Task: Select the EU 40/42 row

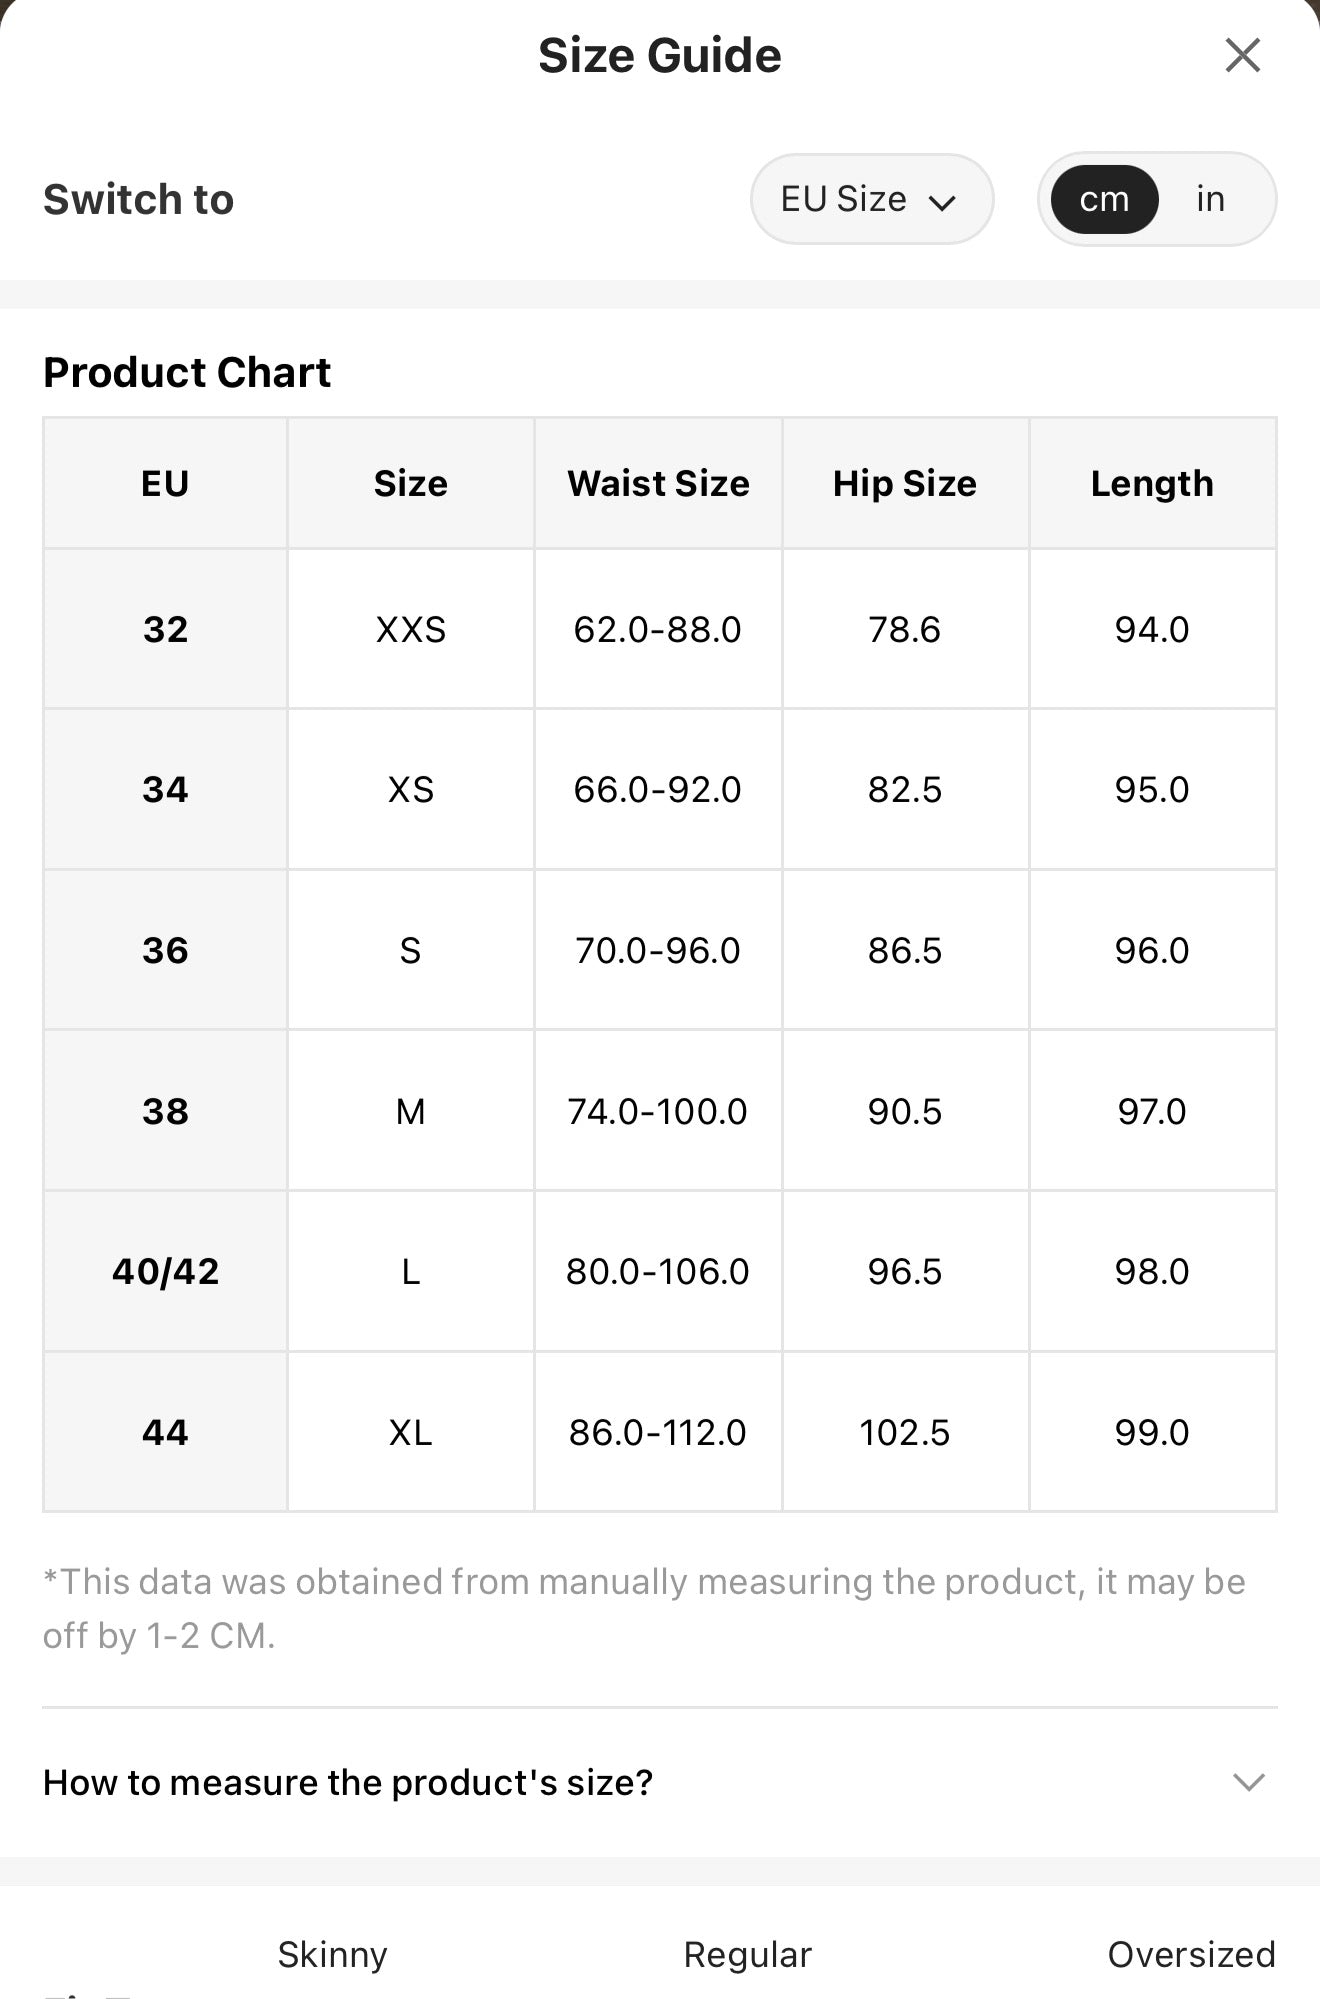Action: [660, 1271]
